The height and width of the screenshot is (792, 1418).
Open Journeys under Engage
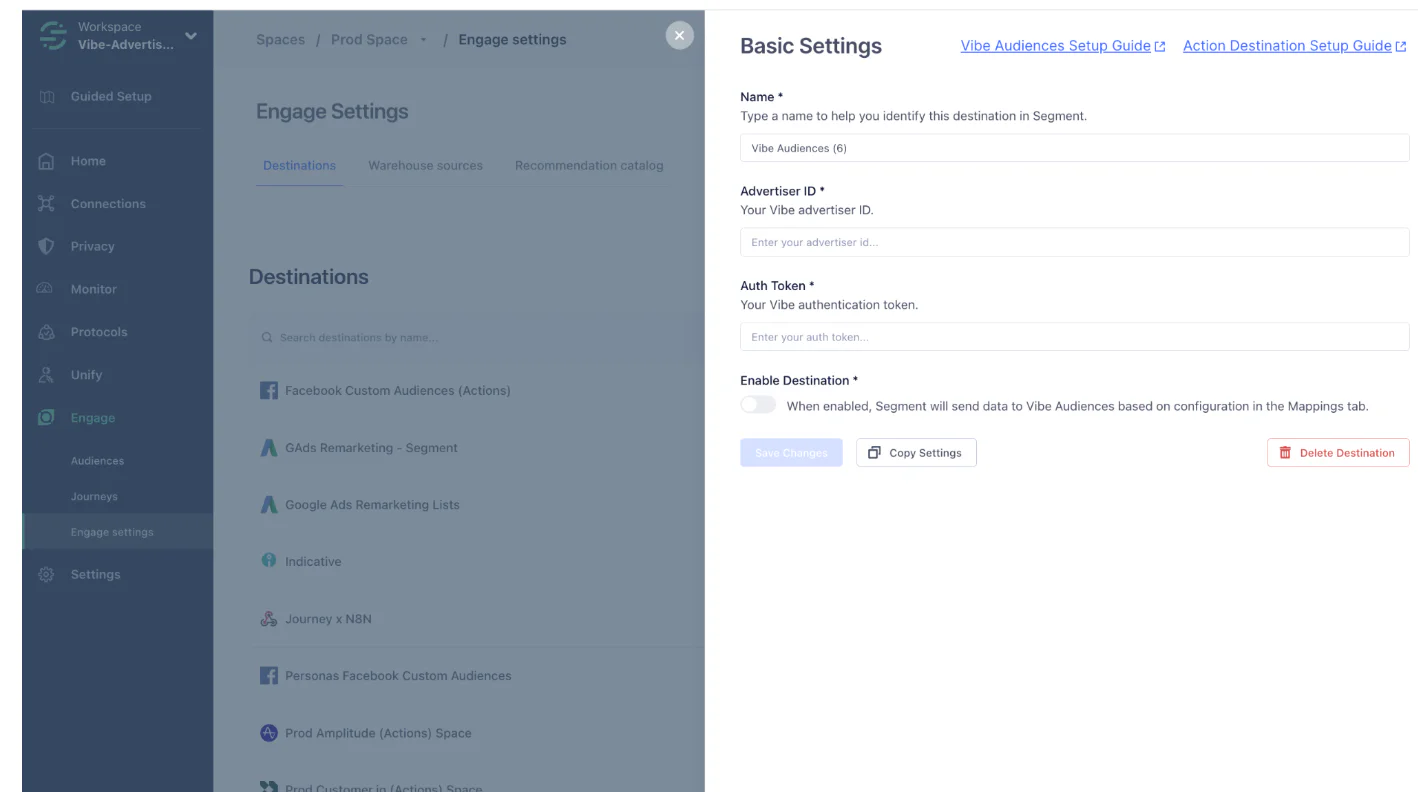tap(94, 497)
